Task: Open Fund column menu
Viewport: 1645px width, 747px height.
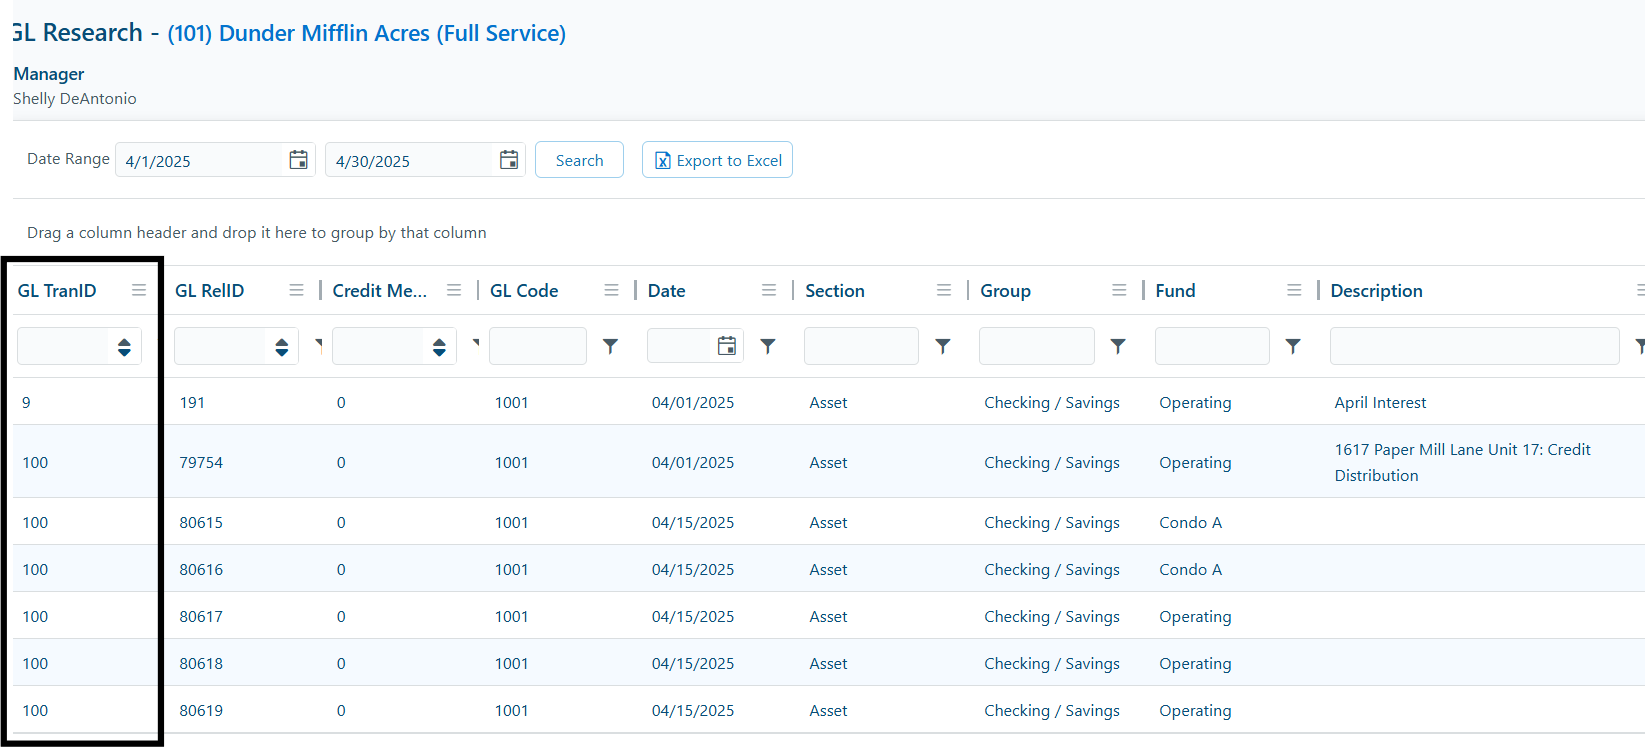Action: coord(1294,290)
